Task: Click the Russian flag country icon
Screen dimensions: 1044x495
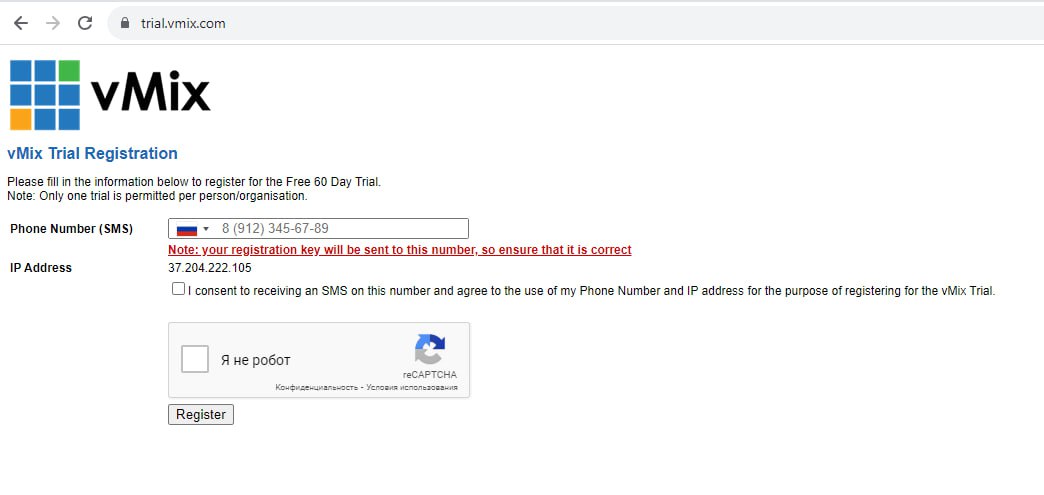Action: click(187, 229)
